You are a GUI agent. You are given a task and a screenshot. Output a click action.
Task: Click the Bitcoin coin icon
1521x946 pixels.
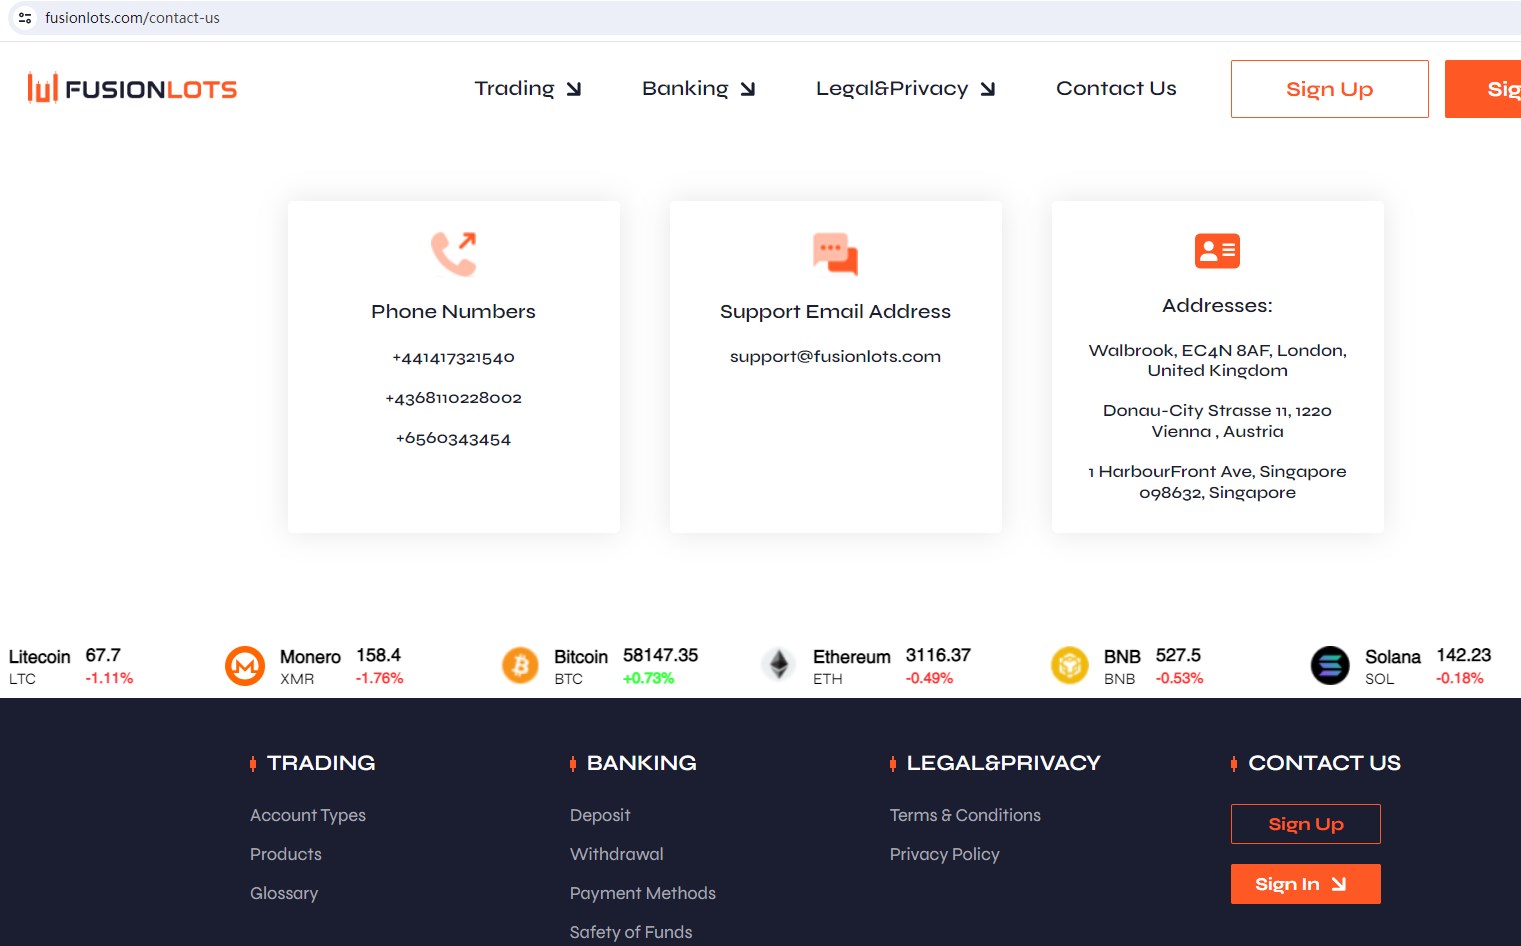(x=520, y=666)
